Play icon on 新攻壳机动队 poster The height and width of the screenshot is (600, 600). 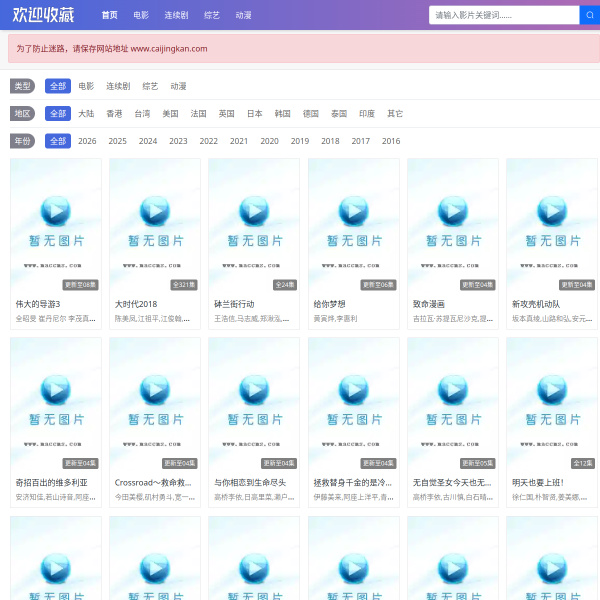552,211
